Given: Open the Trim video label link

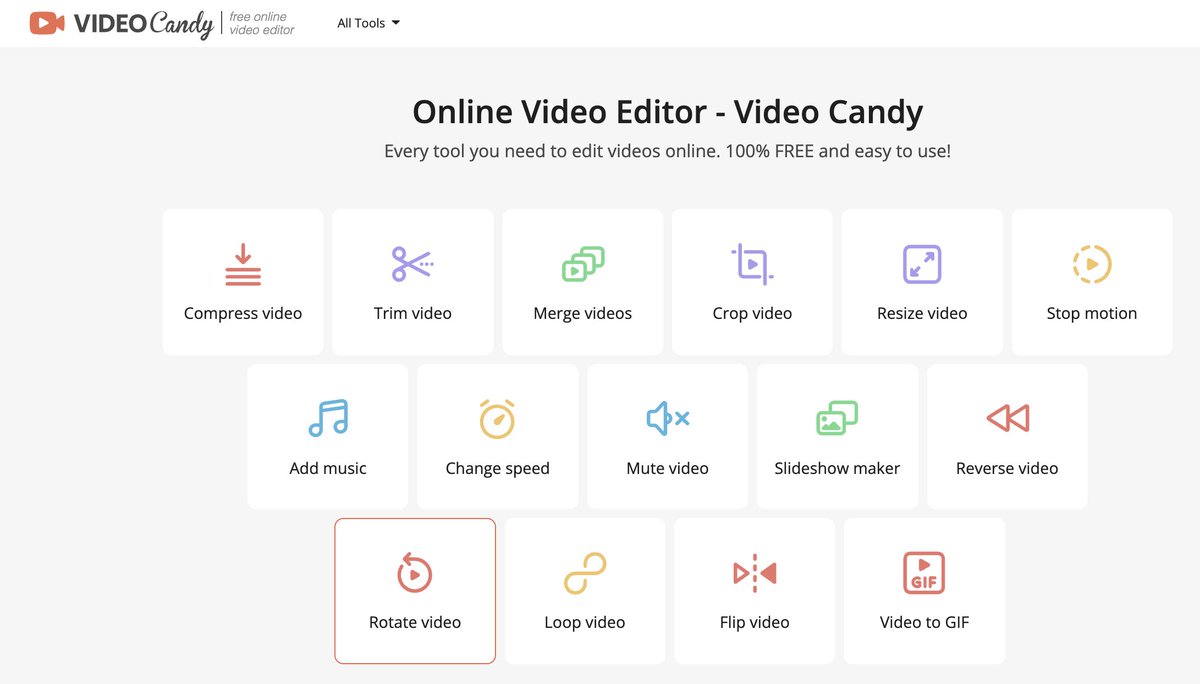Looking at the screenshot, I should tap(412, 313).
